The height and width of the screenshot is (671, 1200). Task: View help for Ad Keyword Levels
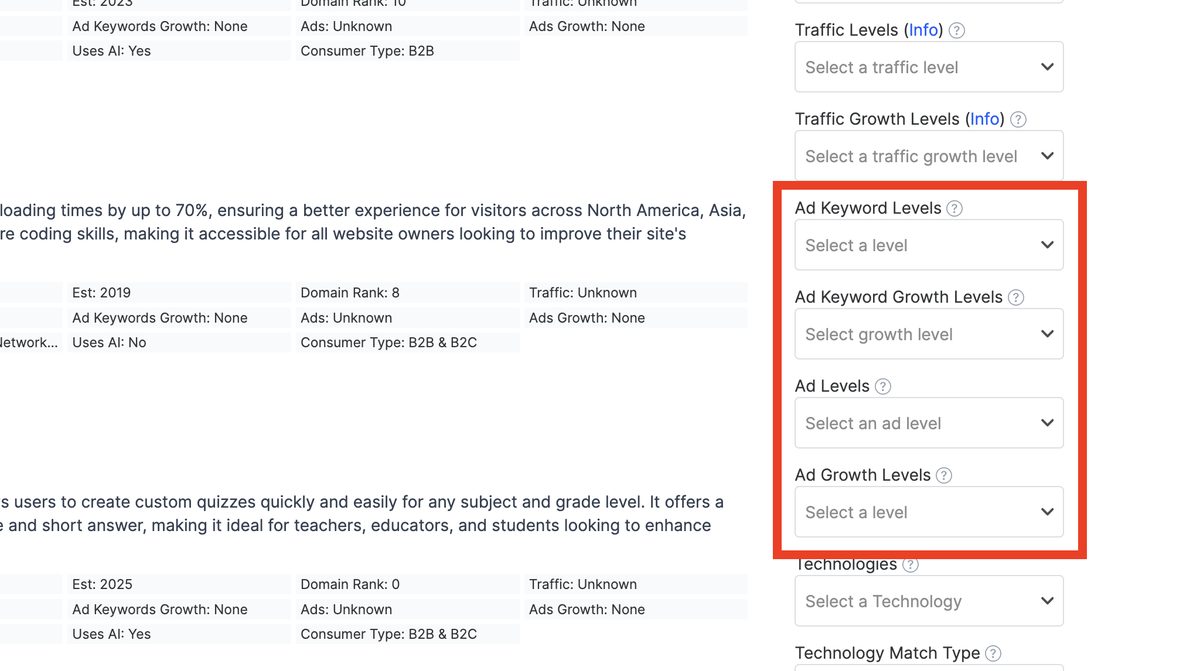coord(955,207)
